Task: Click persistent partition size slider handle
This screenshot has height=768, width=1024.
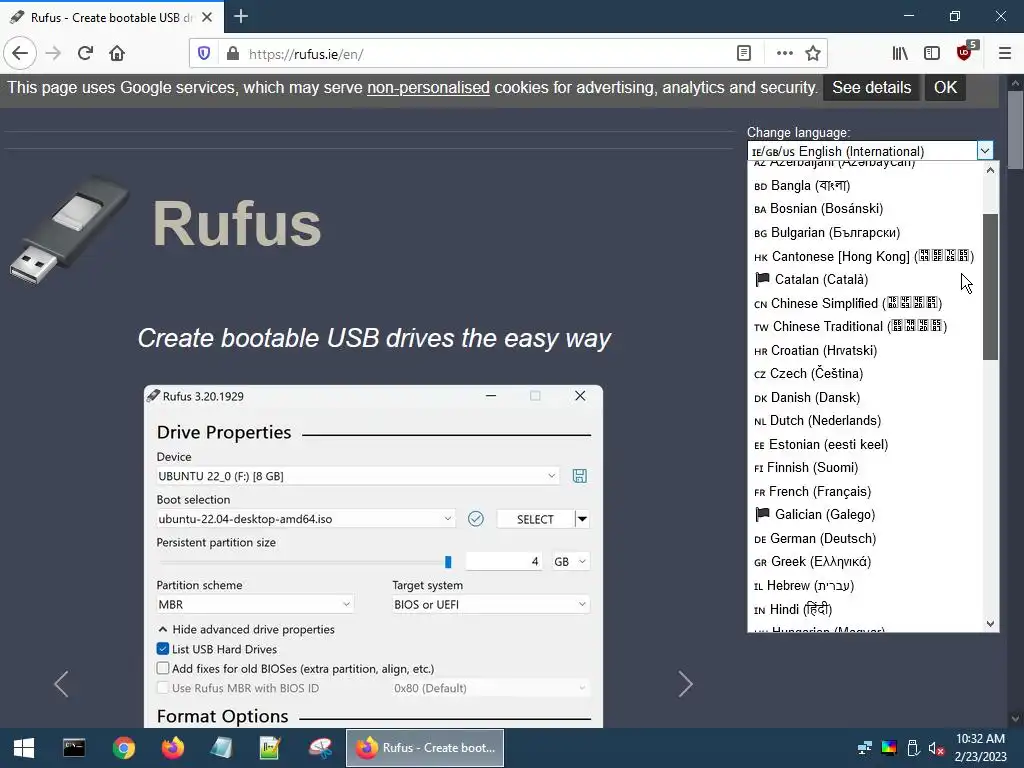Action: [x=448, y=562]
